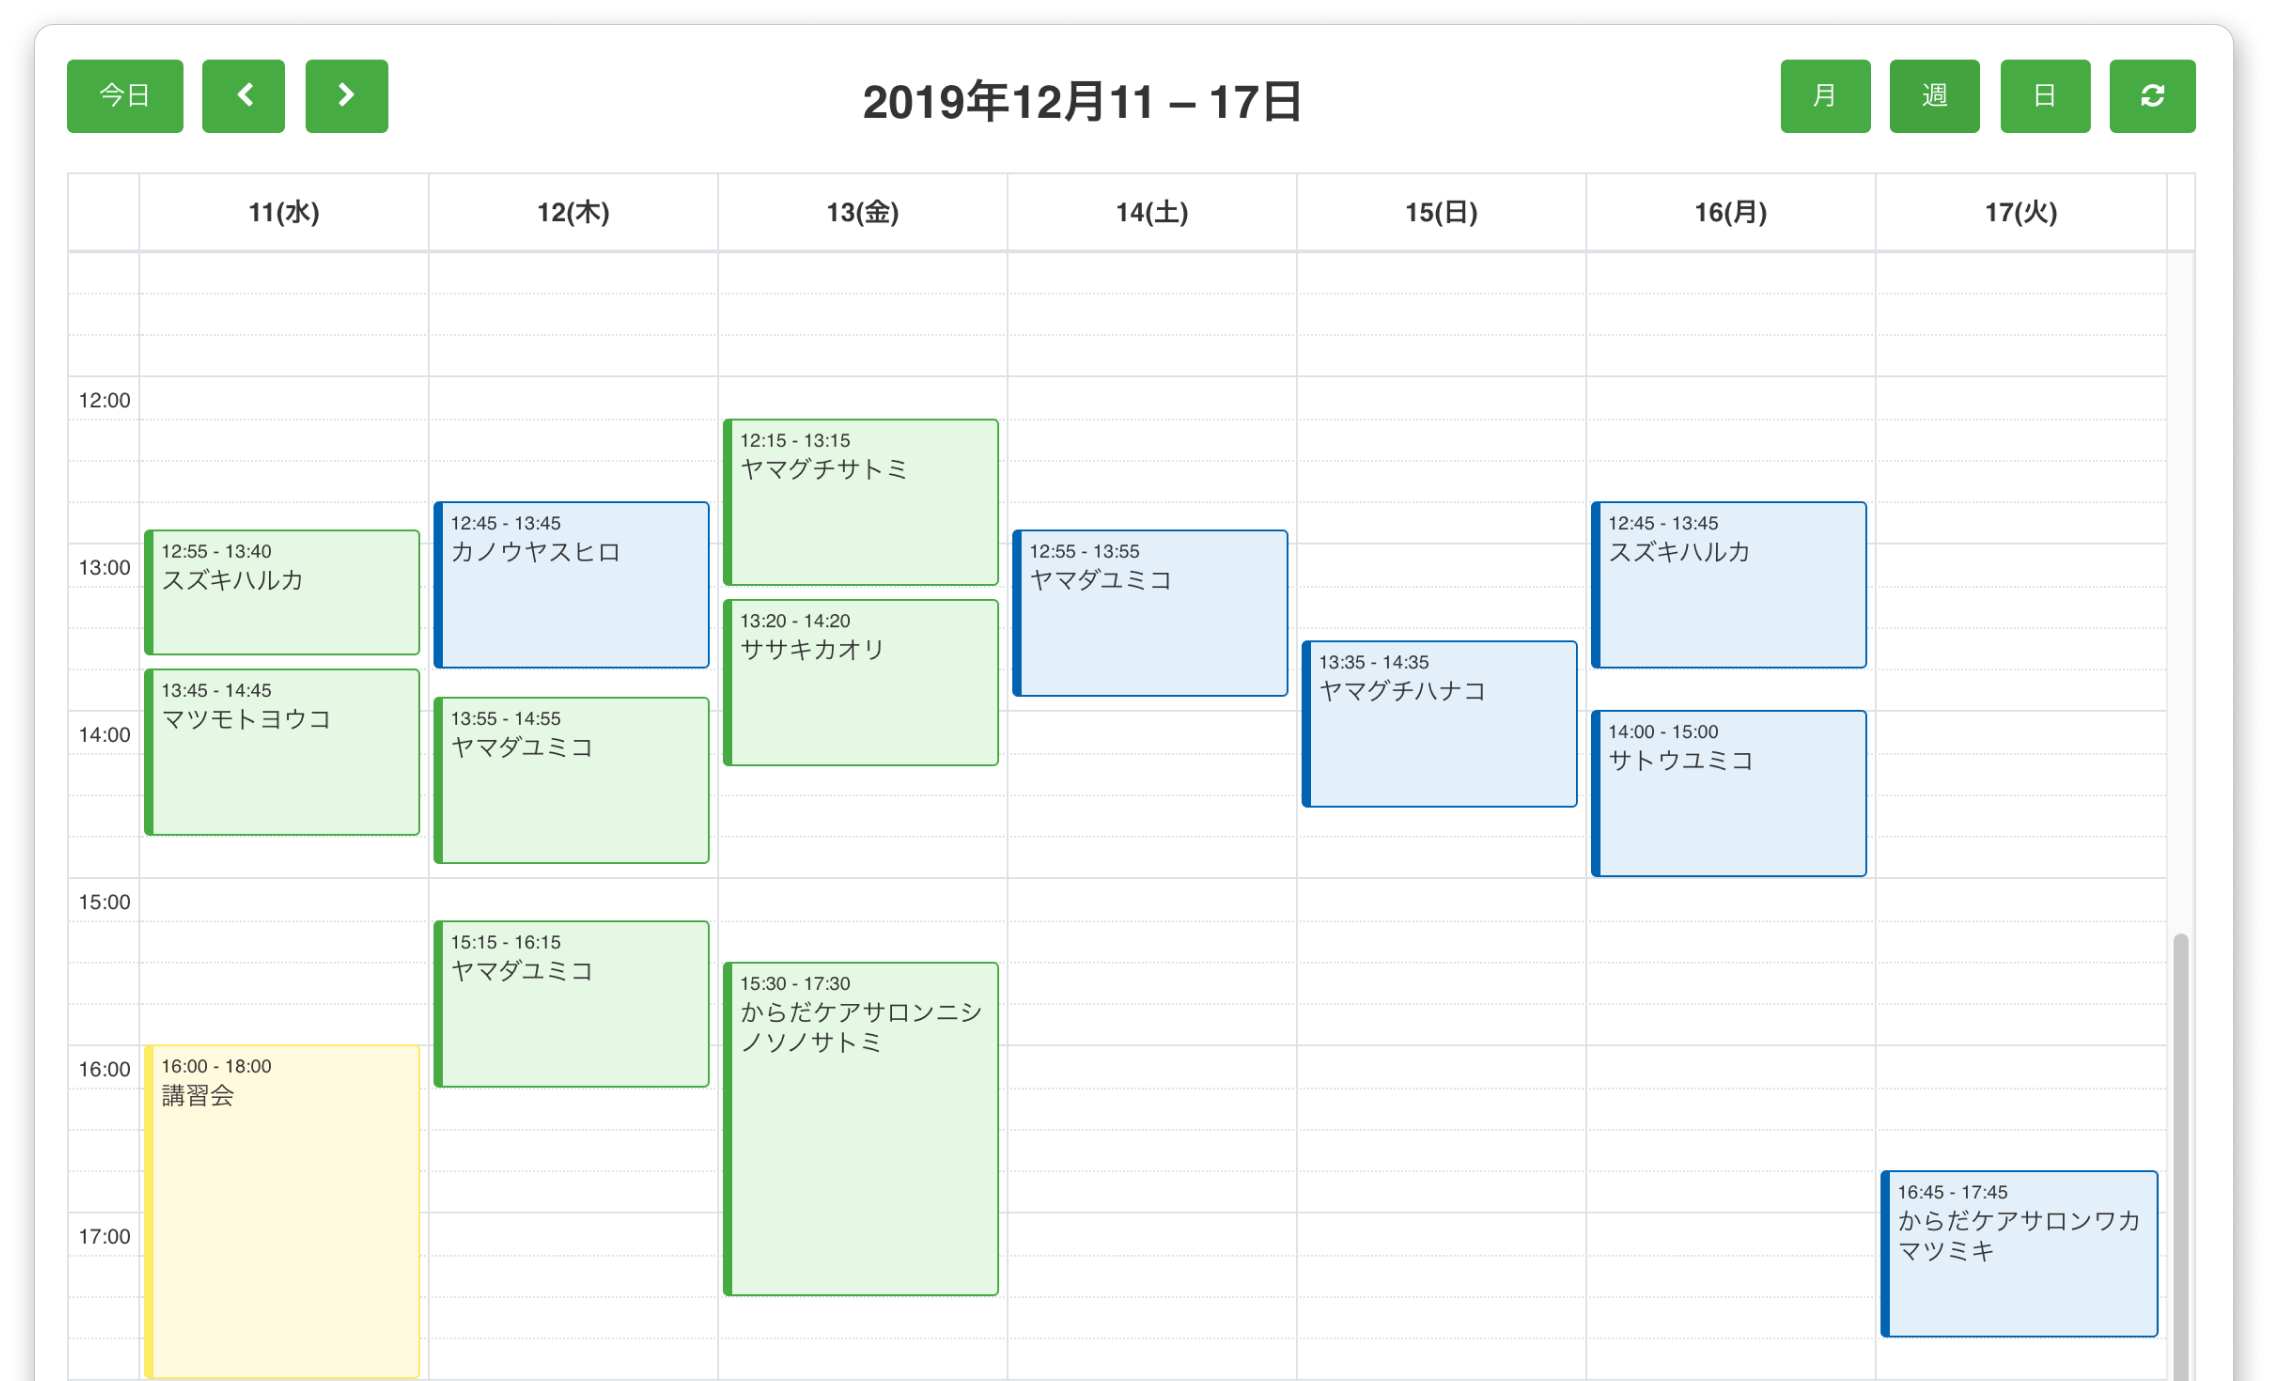The height and width of the screenshot is (1381, 2285).
Task: Select ヤマダユミコ's Saturday appointment
Action: tap(1150, 612)
